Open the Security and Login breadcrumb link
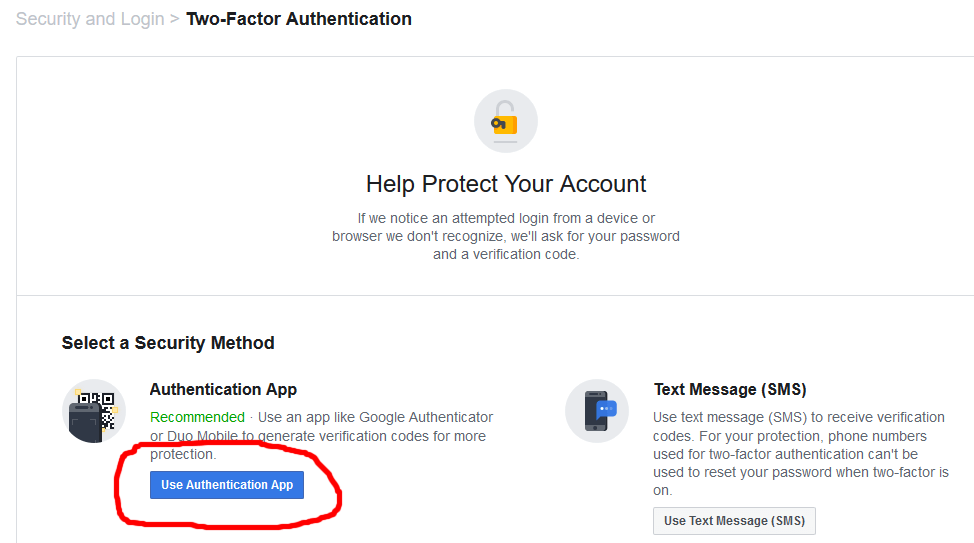974x543 pixels. [x=90, y=19]
